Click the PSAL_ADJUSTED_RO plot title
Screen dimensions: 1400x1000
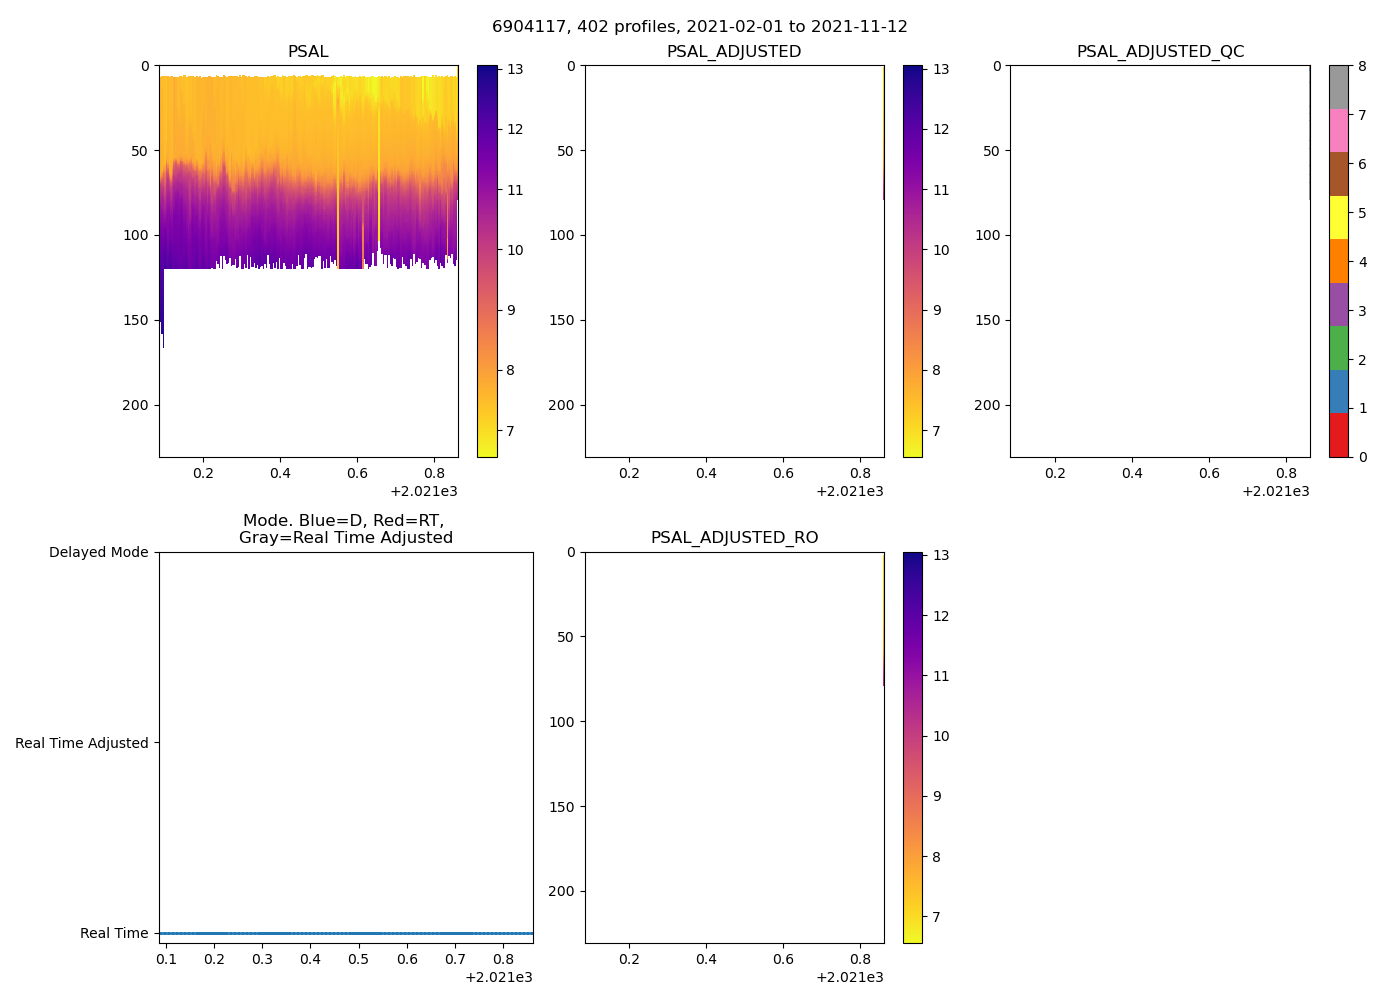(734, 538)
